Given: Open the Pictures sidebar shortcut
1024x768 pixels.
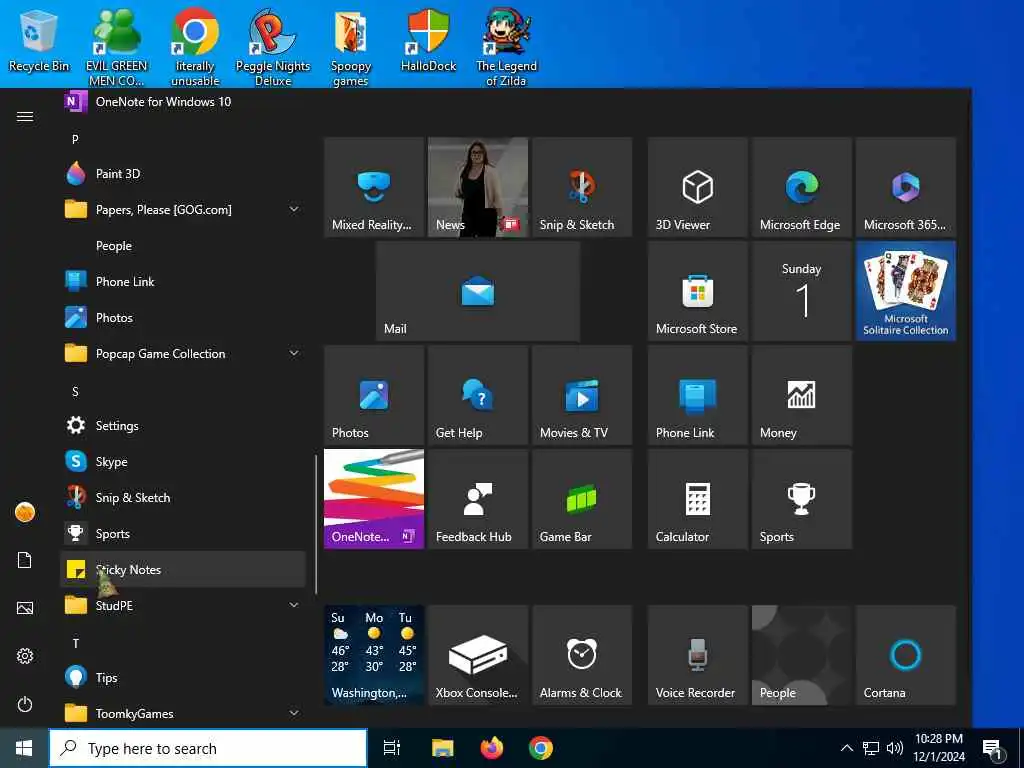Looking at the screenshot, I should click(x=25, y=608).
